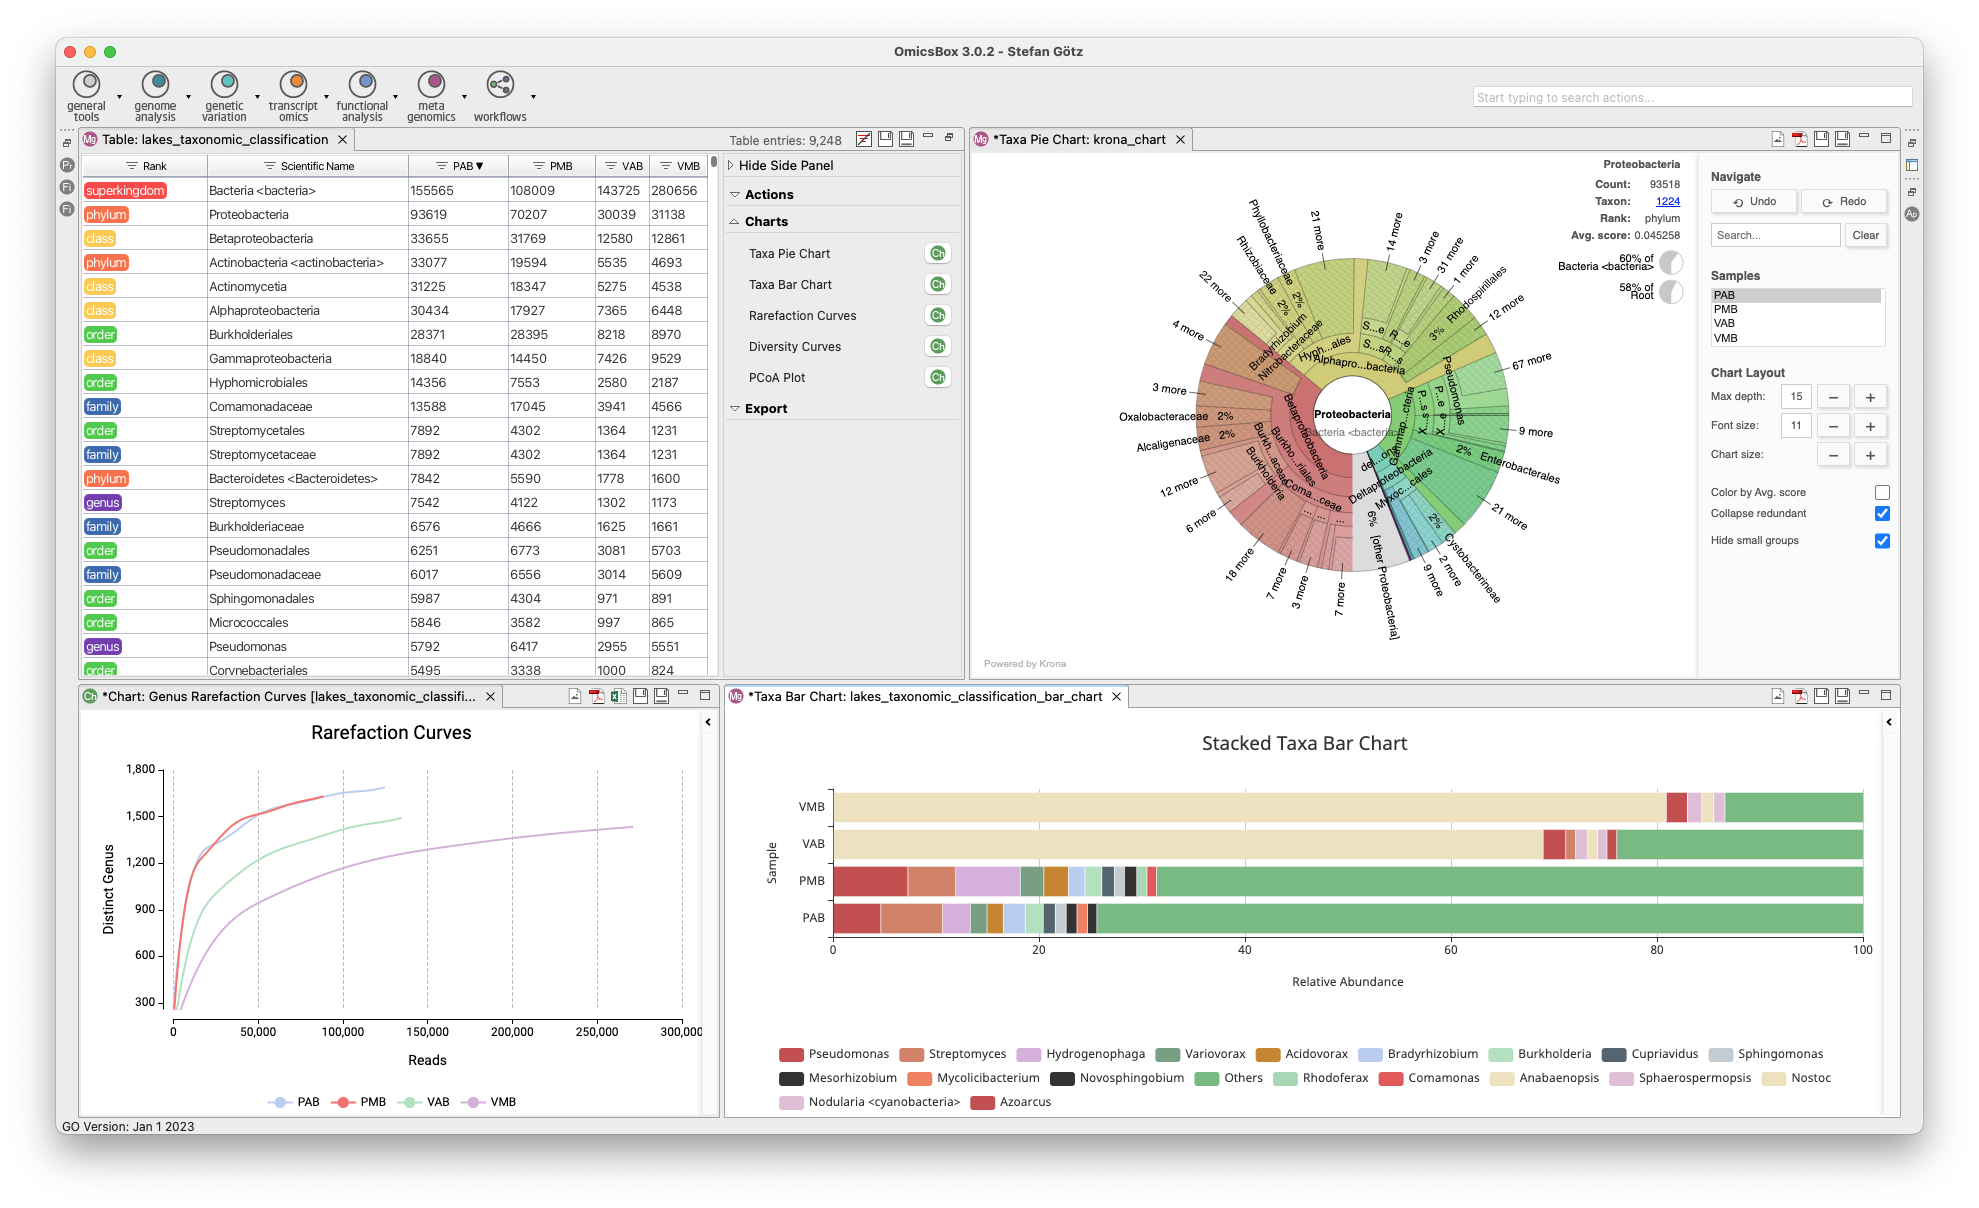Open the genome analysis module icon
Screen dimensions: 1979x1208
coord(155,84)
